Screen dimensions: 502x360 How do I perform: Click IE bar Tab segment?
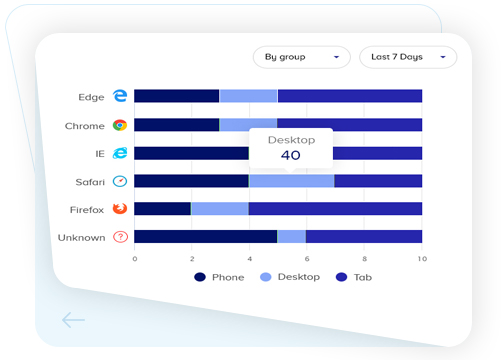click(378, 153)
